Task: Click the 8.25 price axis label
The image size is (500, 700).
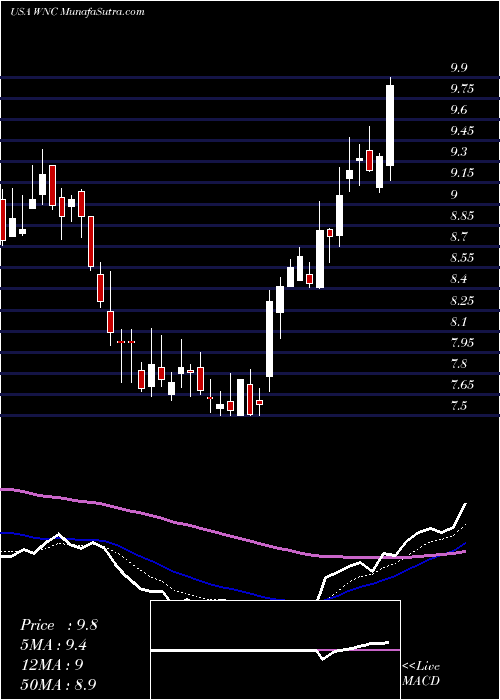Action: [x=462, y=300]
